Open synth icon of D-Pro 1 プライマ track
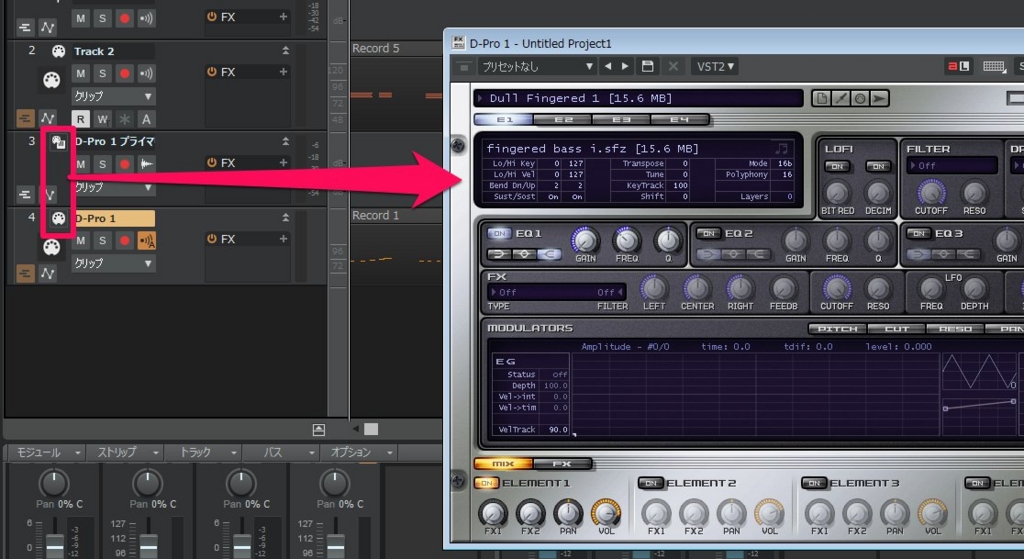This screenshot has width=1024, height=559. [58, 141]
